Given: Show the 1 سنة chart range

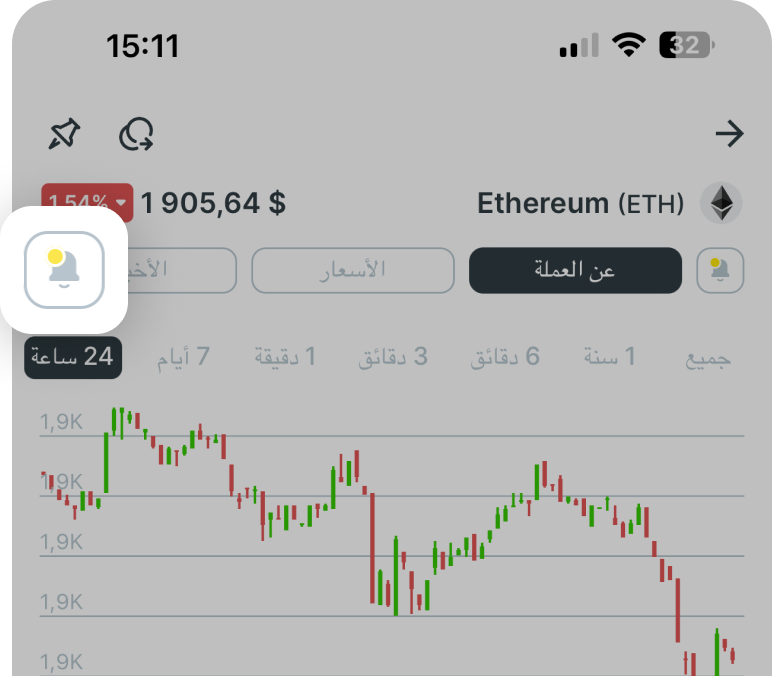Looking at the screenshot, I should (x=610, y=357).
